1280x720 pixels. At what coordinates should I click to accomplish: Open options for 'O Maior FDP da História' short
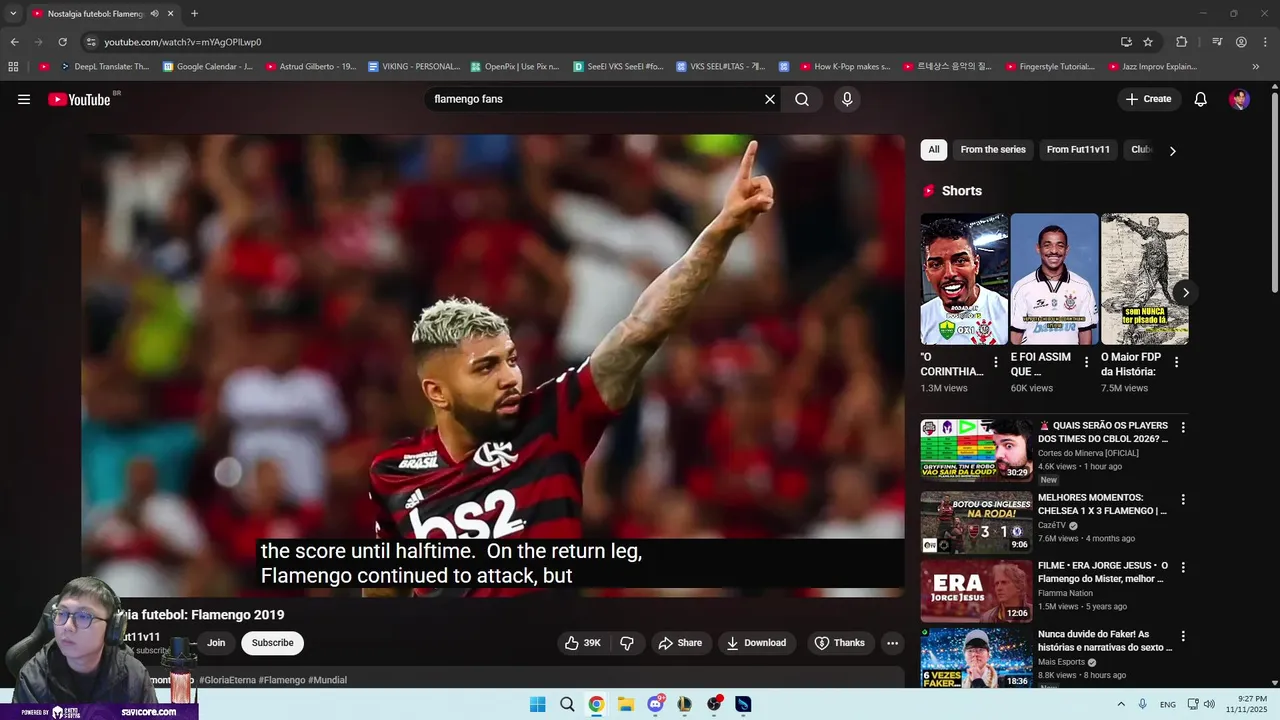pos(1176,362)
